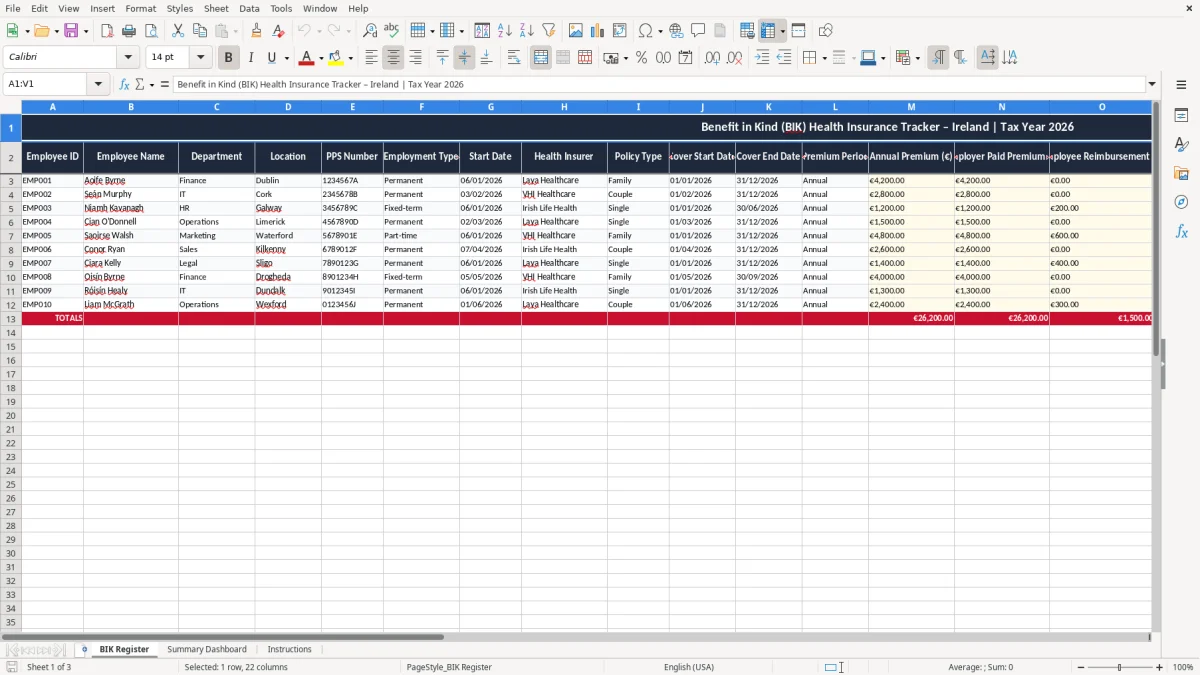Click the Print icon
The width and height of the screenshot is (1200, 675).
129,31
